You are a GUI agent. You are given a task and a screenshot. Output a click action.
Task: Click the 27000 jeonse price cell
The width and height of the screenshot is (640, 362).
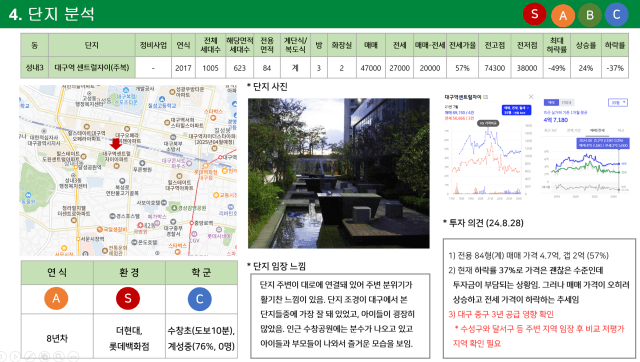point(399,68)
